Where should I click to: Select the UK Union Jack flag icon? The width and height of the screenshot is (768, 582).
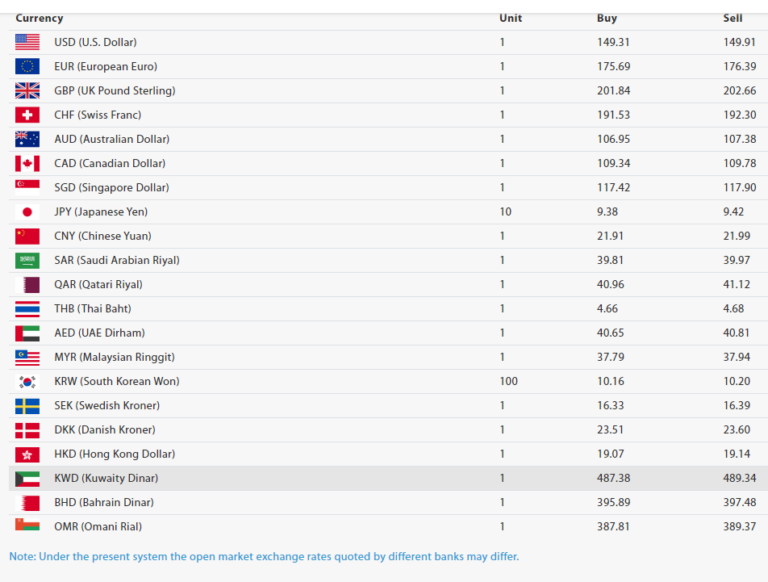point(27,91)
